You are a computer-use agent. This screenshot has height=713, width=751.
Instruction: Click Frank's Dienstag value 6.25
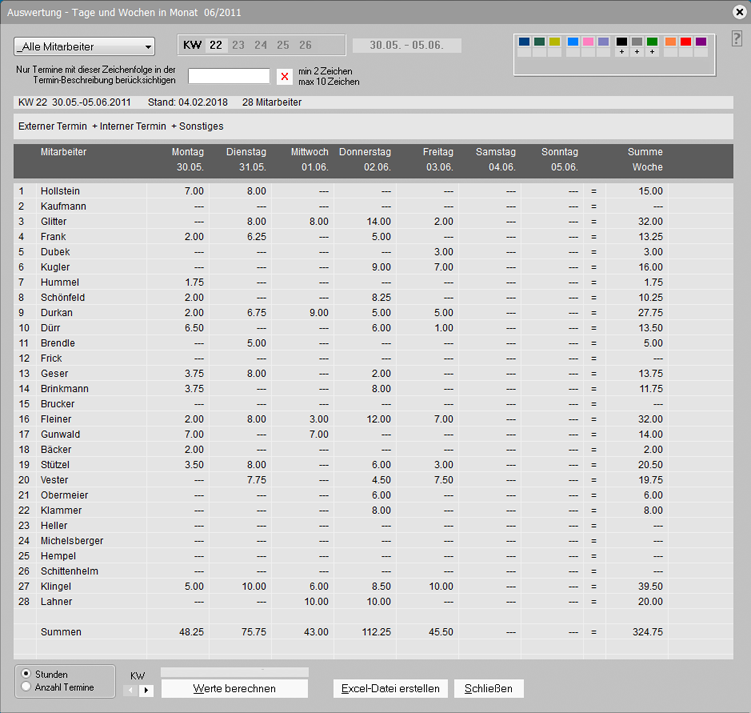tap(257, 237)
